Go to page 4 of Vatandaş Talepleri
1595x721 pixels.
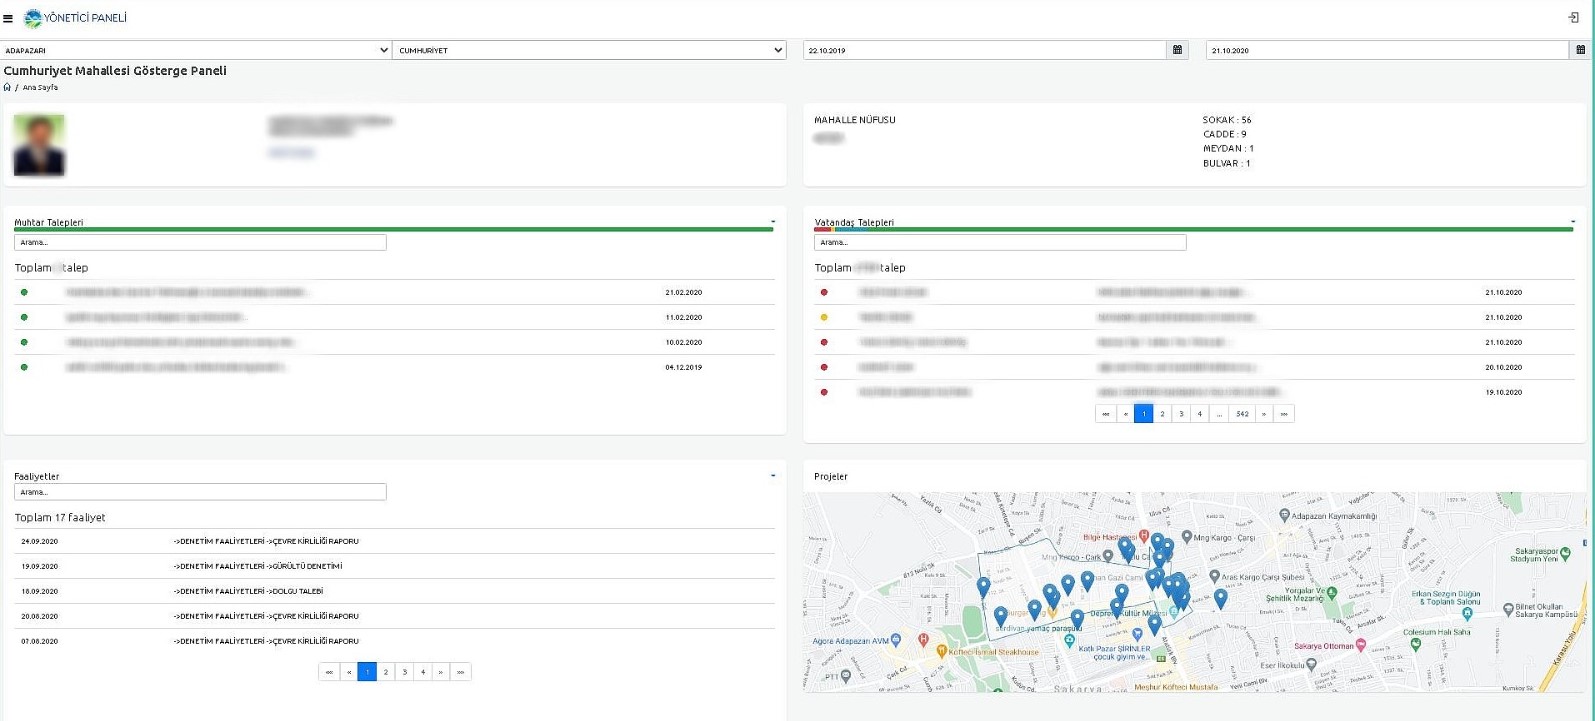click(1199, 413)
